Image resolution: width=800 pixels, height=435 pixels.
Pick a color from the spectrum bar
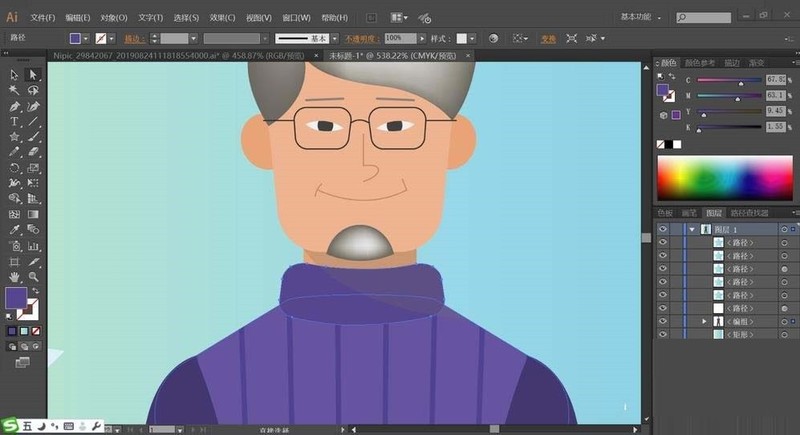tap(724, 178)
